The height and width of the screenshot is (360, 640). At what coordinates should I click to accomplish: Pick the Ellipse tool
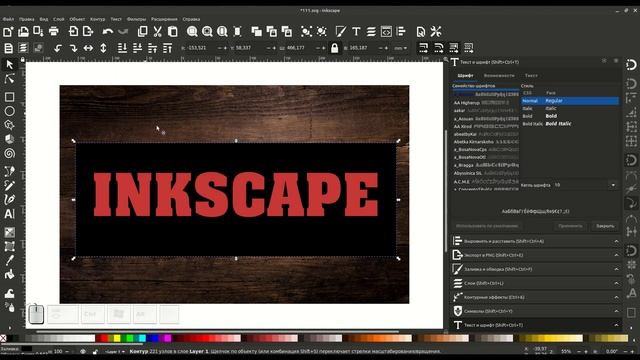coord(9,111)
